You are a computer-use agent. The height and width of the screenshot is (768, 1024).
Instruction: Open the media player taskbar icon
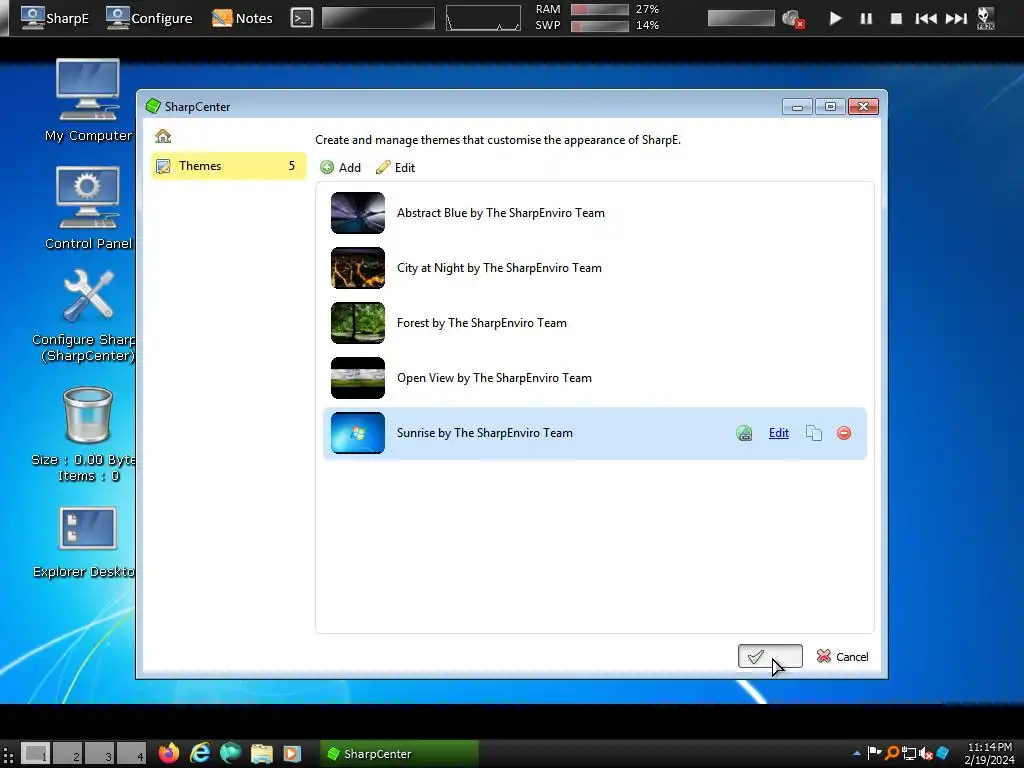click(x=292, y=753)
